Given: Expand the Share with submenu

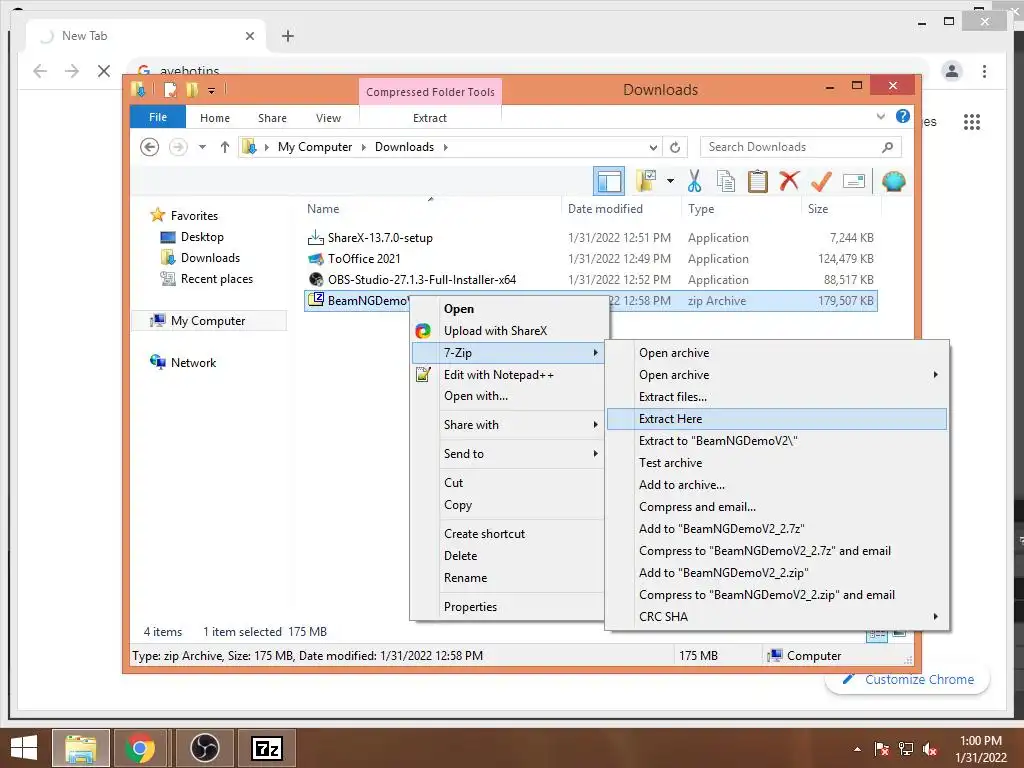Looking at the screenshot, I should 509,424.
